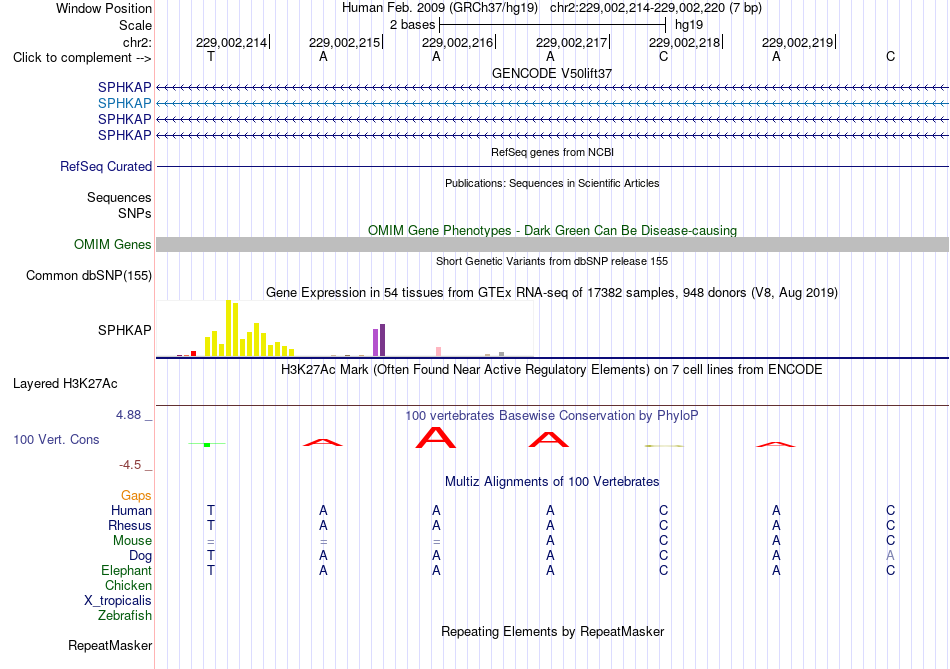
Task: Open the 100 Vert. Cons track label
Action: point(56,439)
